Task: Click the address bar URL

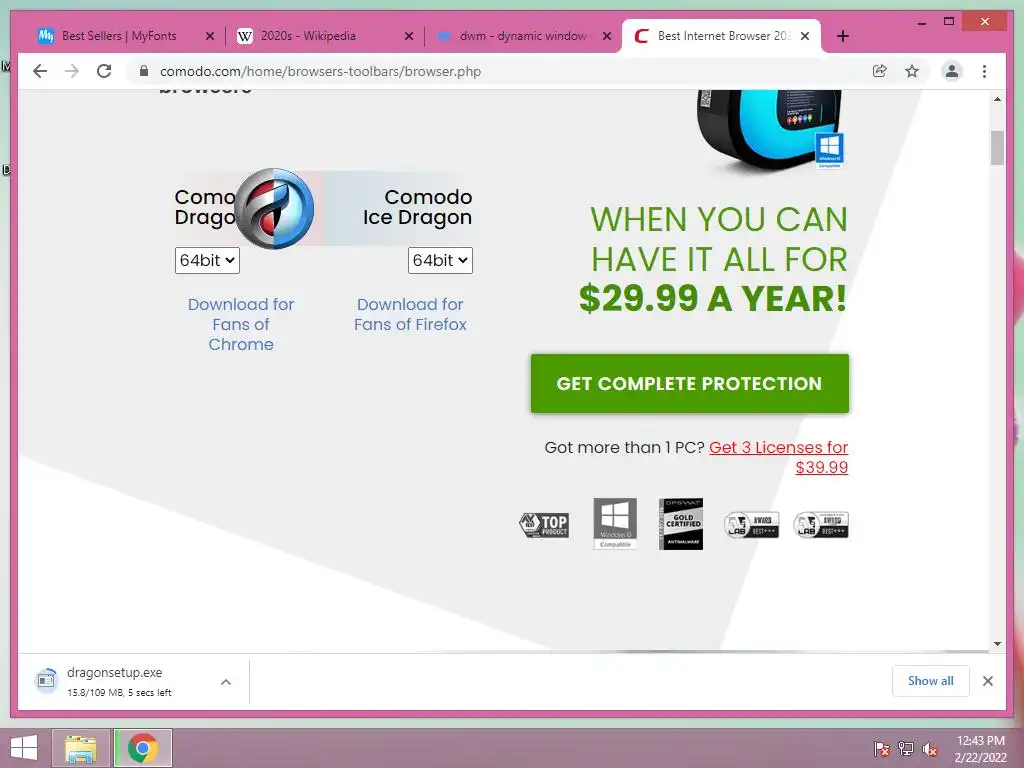Action: (320, 71)
